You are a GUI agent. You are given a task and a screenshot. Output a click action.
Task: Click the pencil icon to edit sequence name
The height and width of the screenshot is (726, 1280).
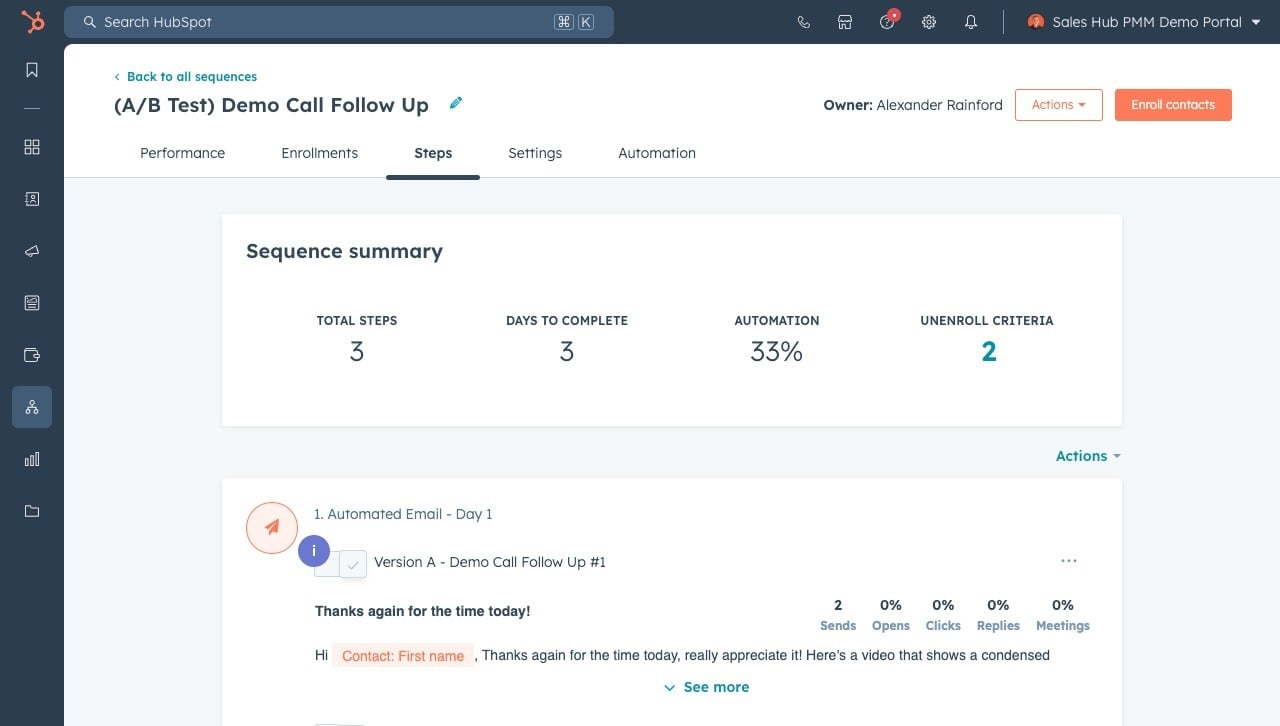[456, 103]
